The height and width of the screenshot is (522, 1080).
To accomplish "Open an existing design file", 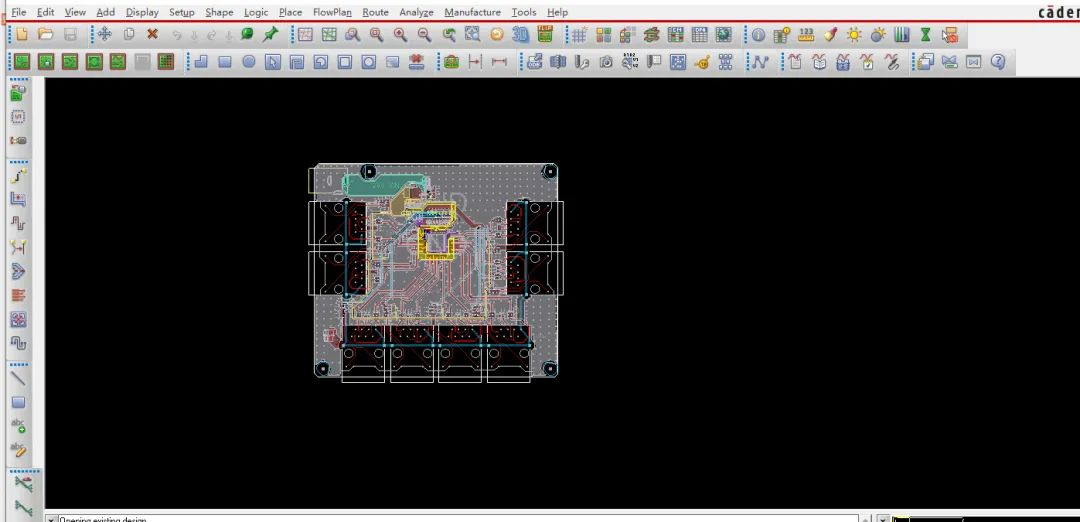I will pyautogui.click(x=45, y=34).
